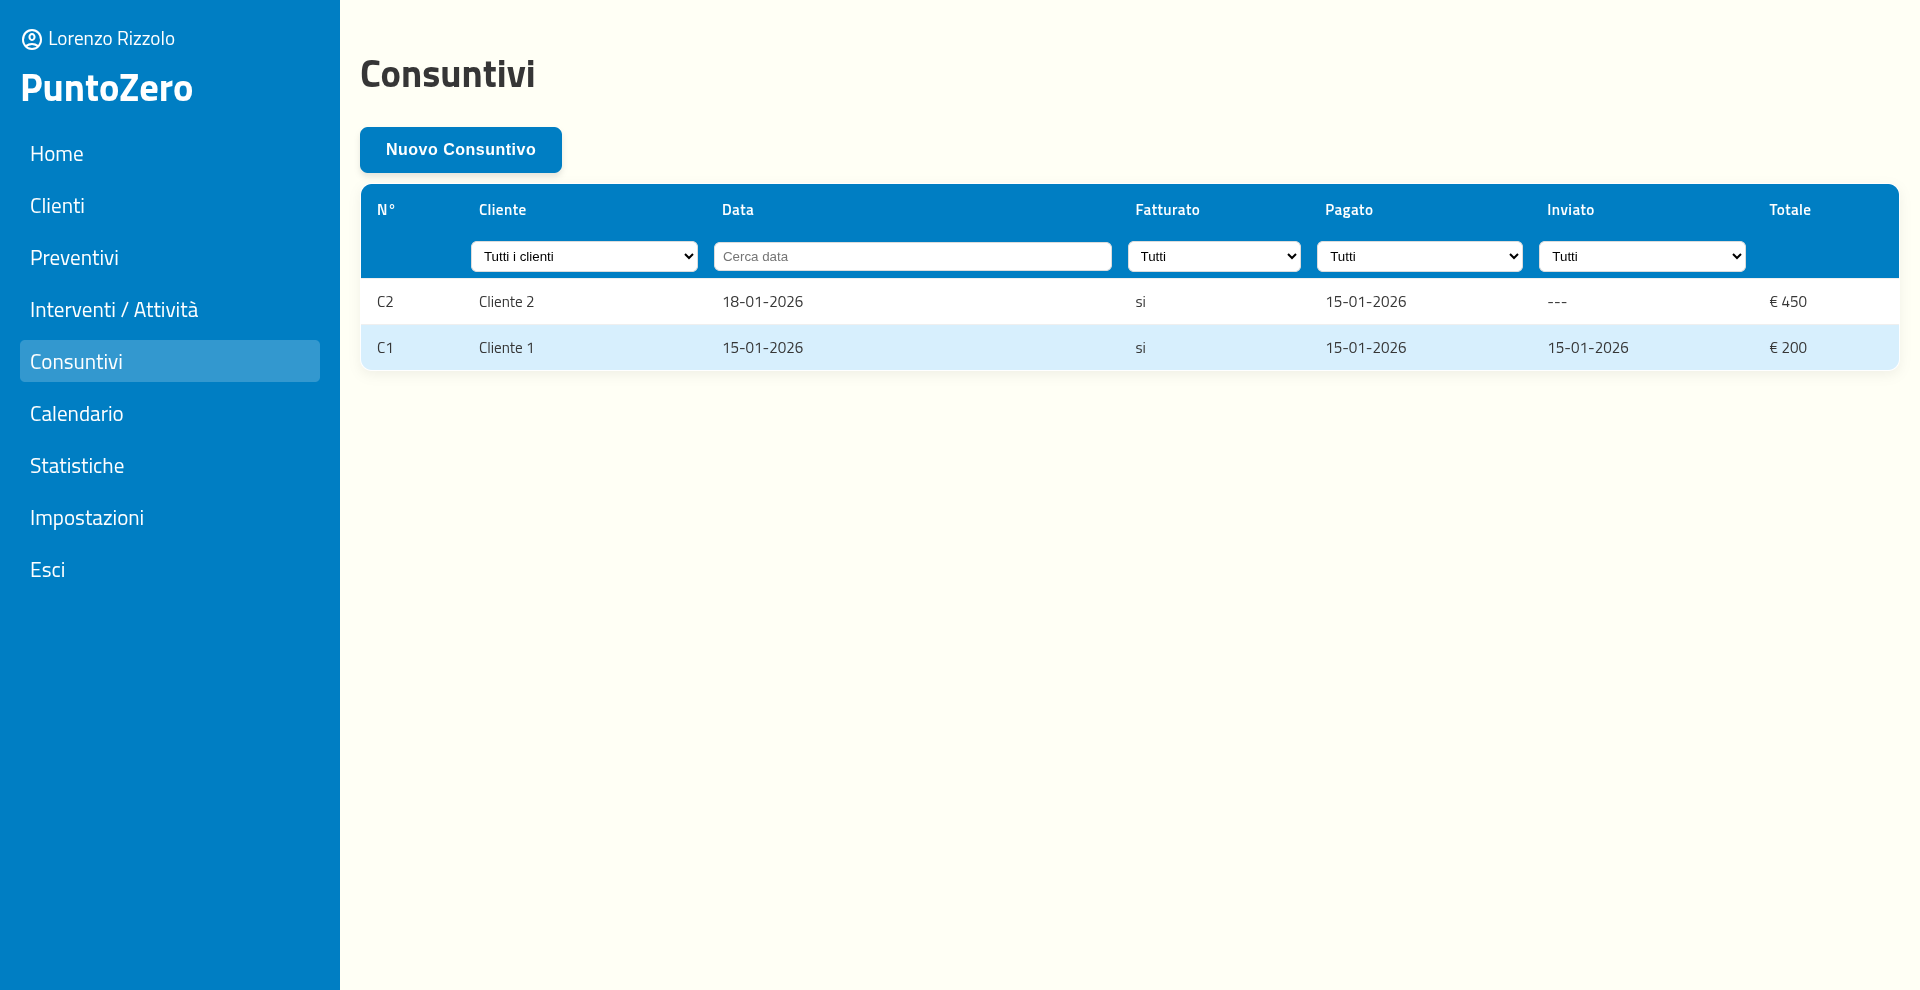Select the Consuntivi sidebar item
This screenshot has height=990, width=1920.
pos(76,362)
